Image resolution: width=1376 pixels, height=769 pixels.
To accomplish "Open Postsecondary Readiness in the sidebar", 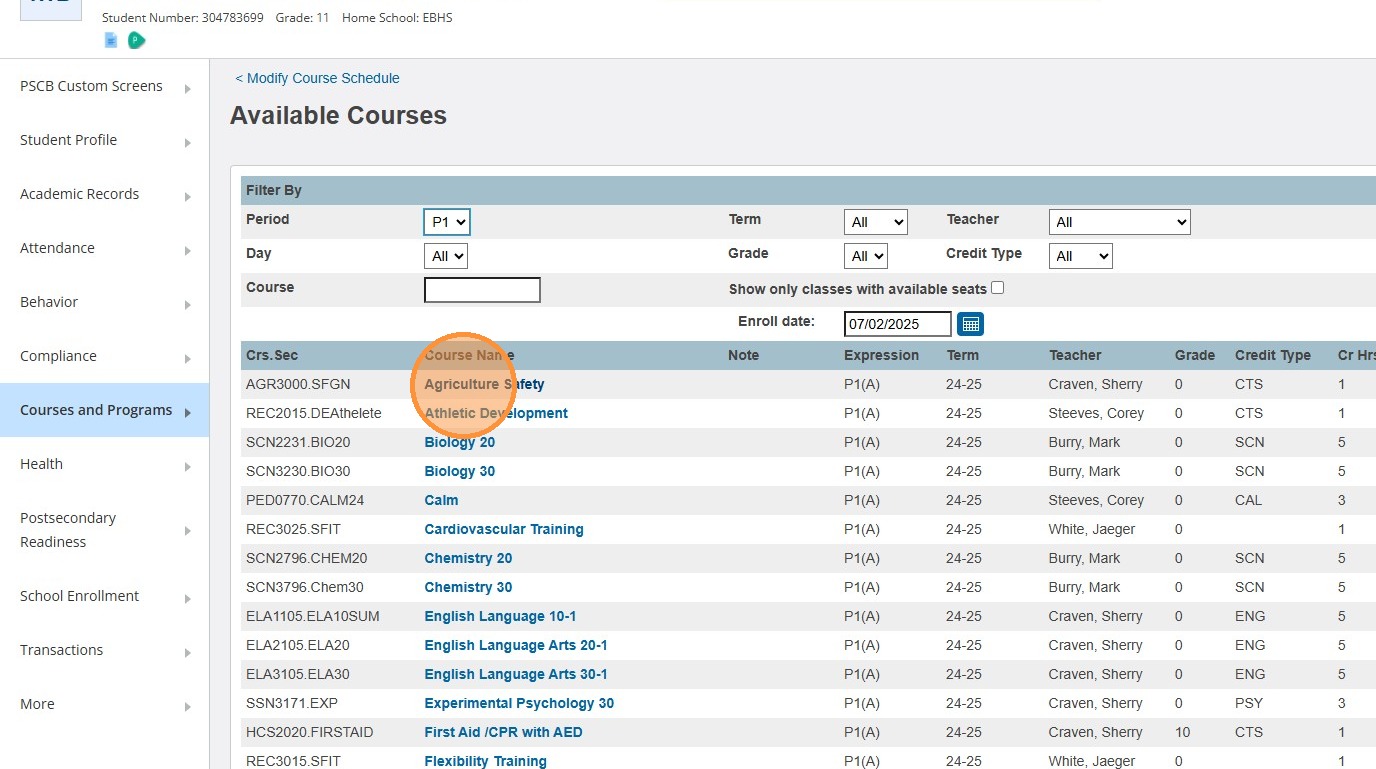I will (x=68, y=530).
